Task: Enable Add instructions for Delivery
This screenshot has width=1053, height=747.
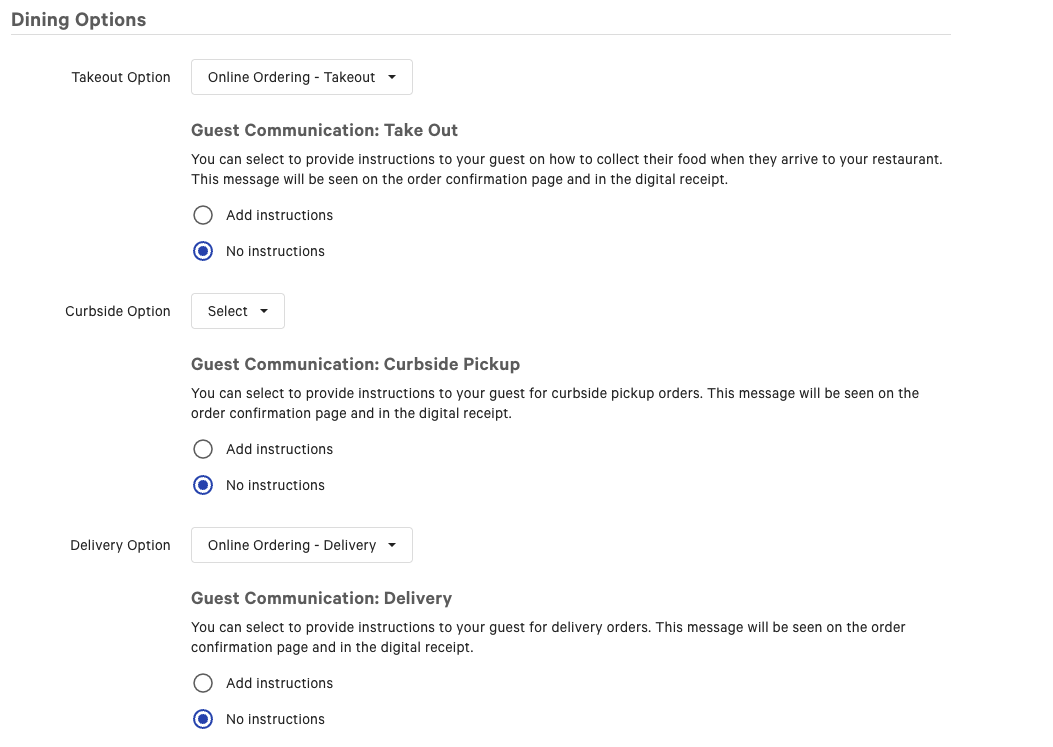Action: tap(203, 683)
